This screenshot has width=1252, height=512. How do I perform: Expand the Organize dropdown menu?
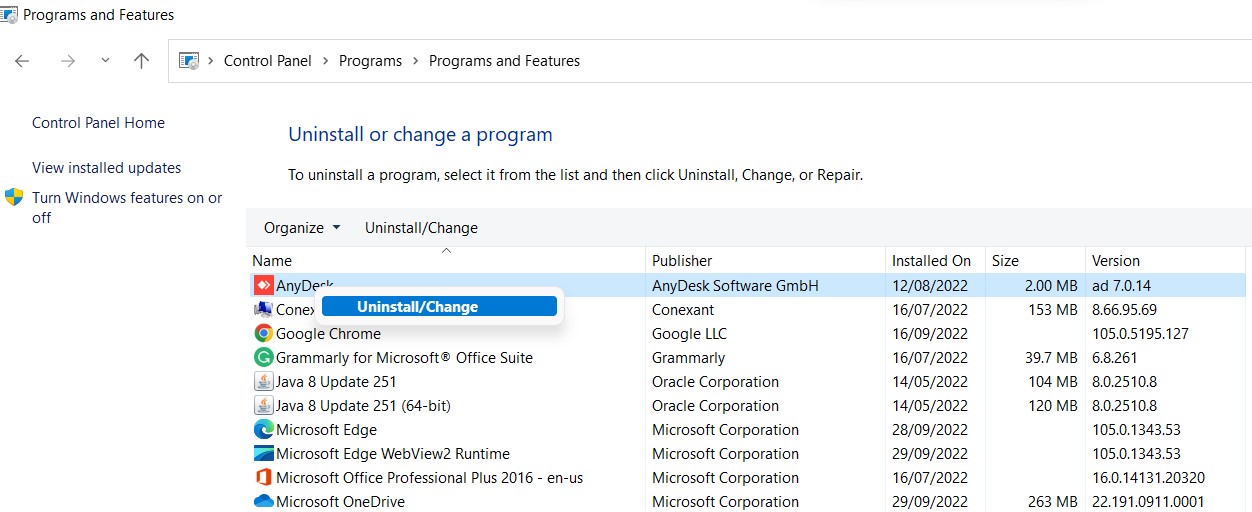pos(302,228)
